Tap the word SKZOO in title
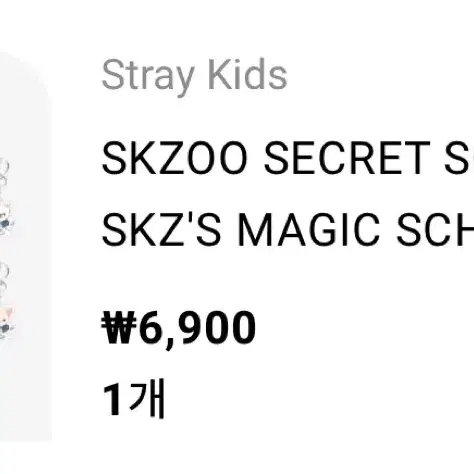 (175, 158)
